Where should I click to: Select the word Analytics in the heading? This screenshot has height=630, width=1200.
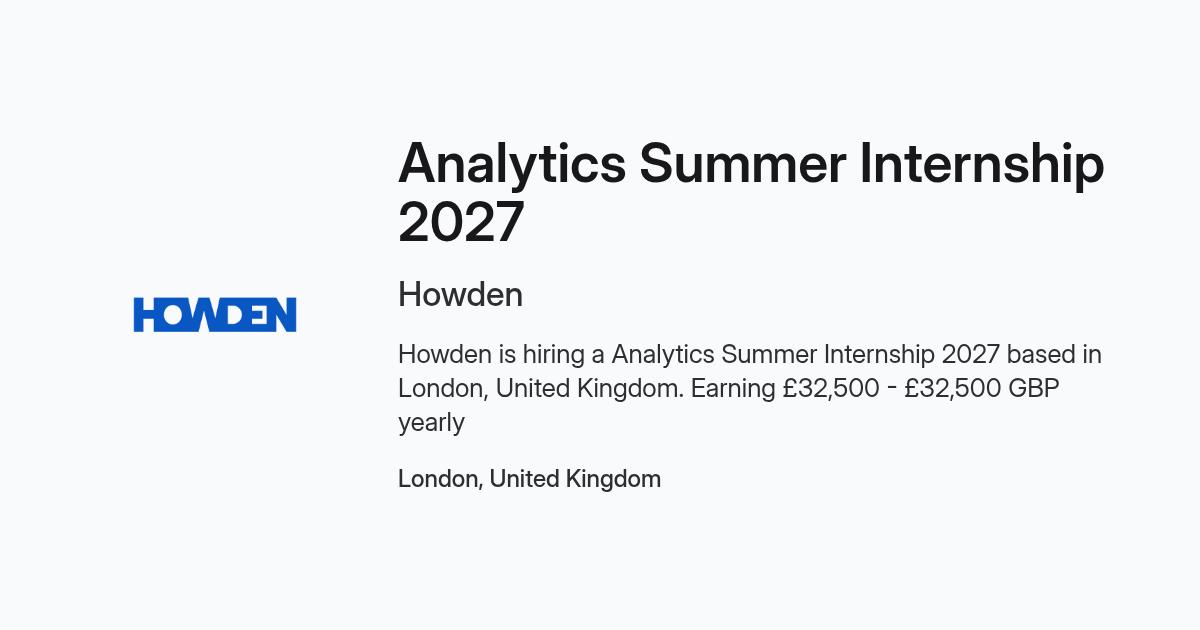pos(512,163)
